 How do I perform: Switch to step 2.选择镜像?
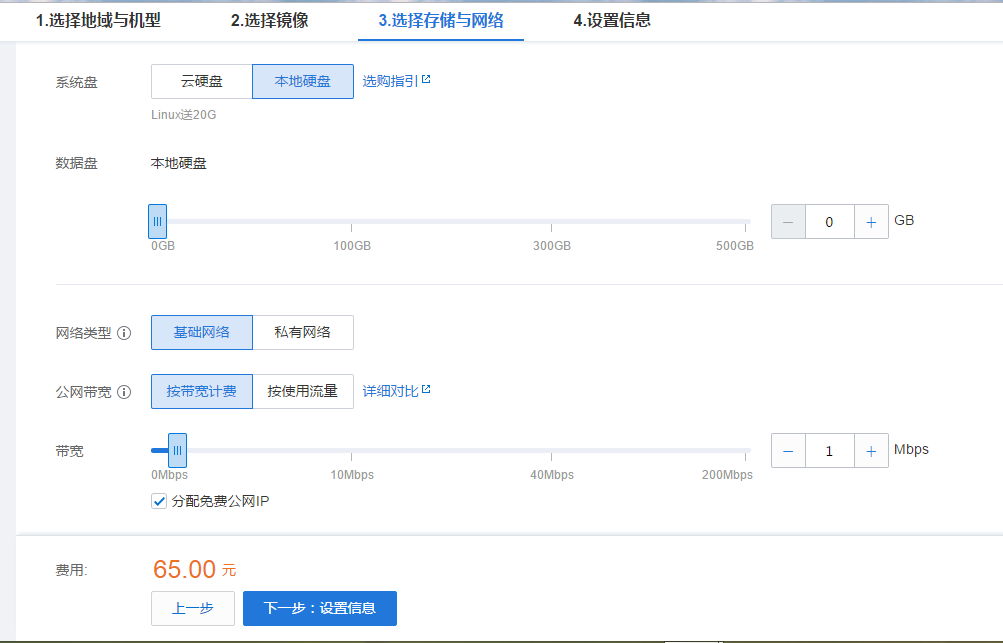coord(269,20)
